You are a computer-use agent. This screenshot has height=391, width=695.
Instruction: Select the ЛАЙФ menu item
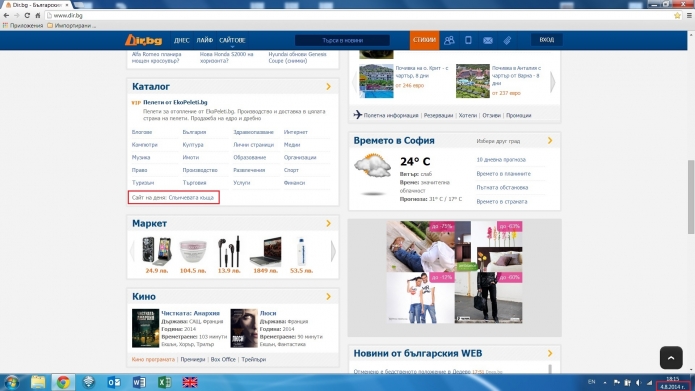pos(204,40)
